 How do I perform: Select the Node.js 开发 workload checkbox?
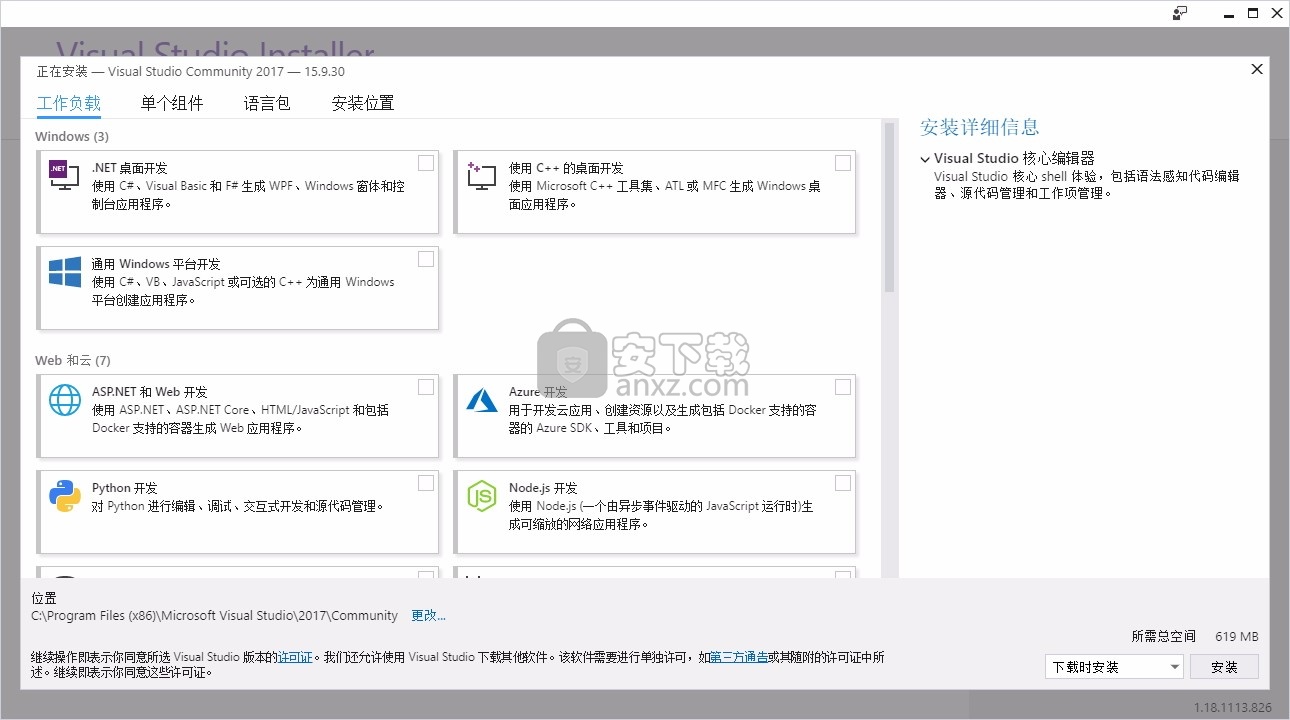pos(843,483)
